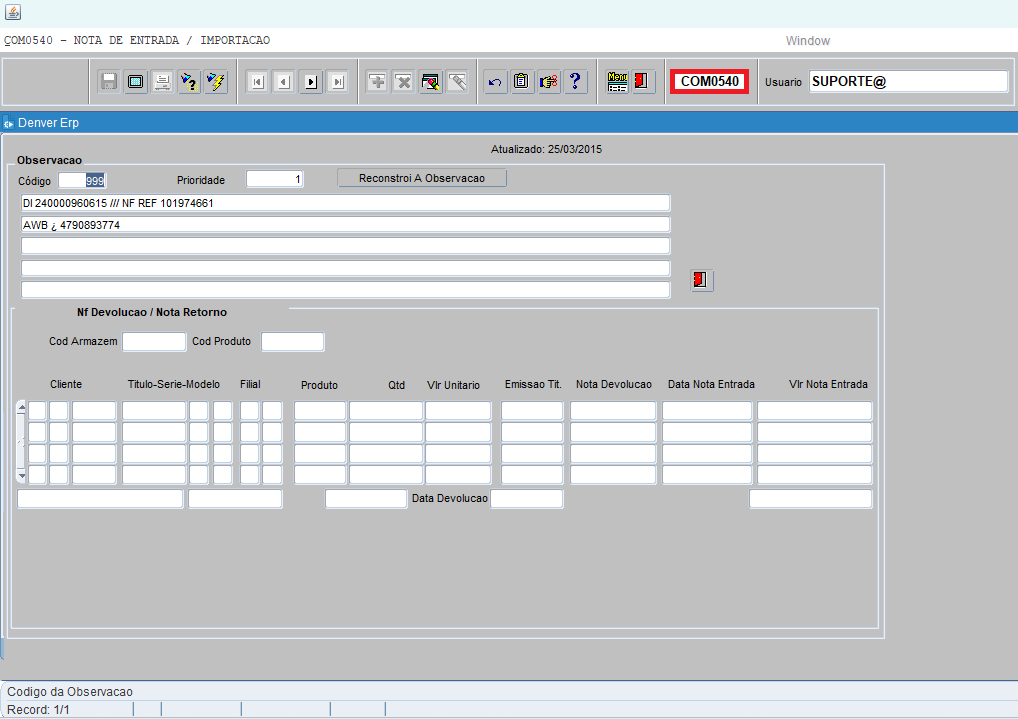Screen dimensions: 1018x719
Task: Click first-row Nota Devolucao cell
Action: pyautogui.click(x=613, y=410)
